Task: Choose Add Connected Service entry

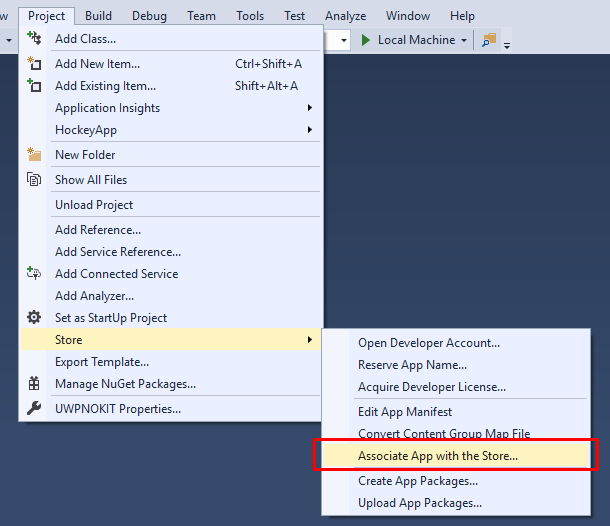Action: 171,274
